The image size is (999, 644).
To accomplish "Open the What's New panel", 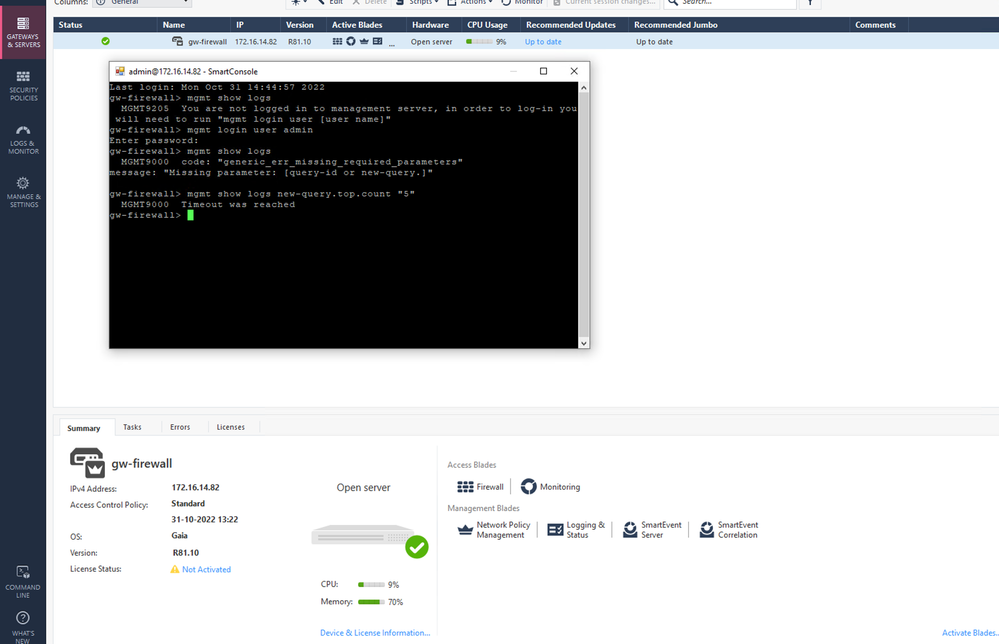I will (x=23, y=626).
